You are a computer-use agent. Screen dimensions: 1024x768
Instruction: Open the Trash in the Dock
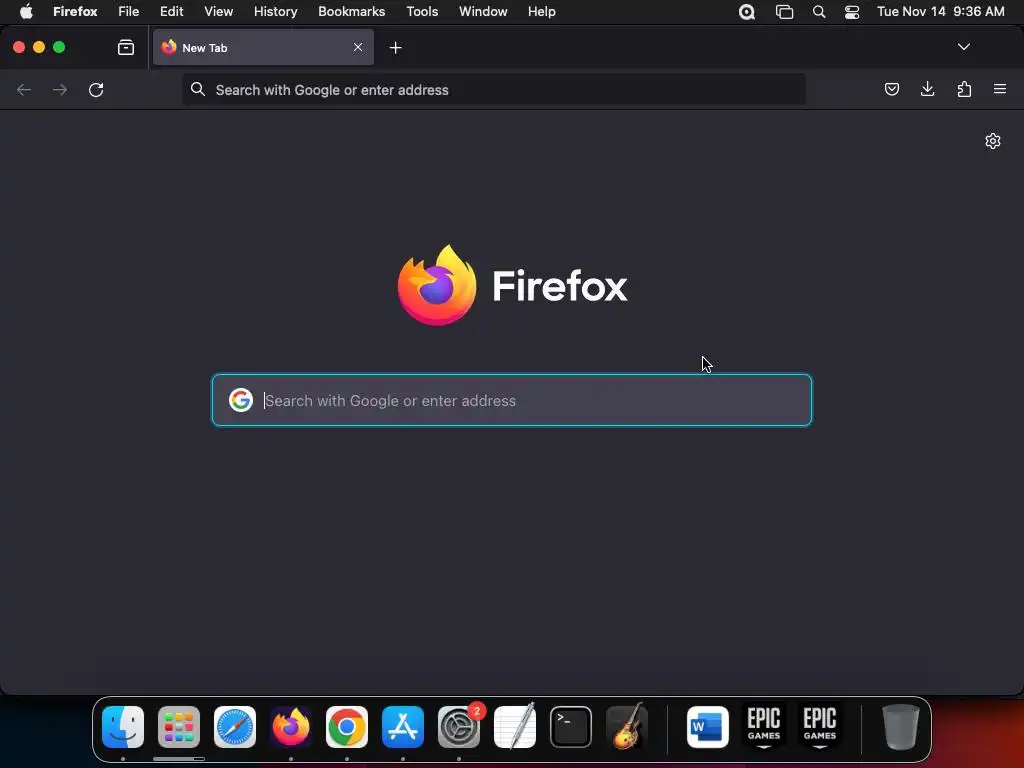point(901,727)
